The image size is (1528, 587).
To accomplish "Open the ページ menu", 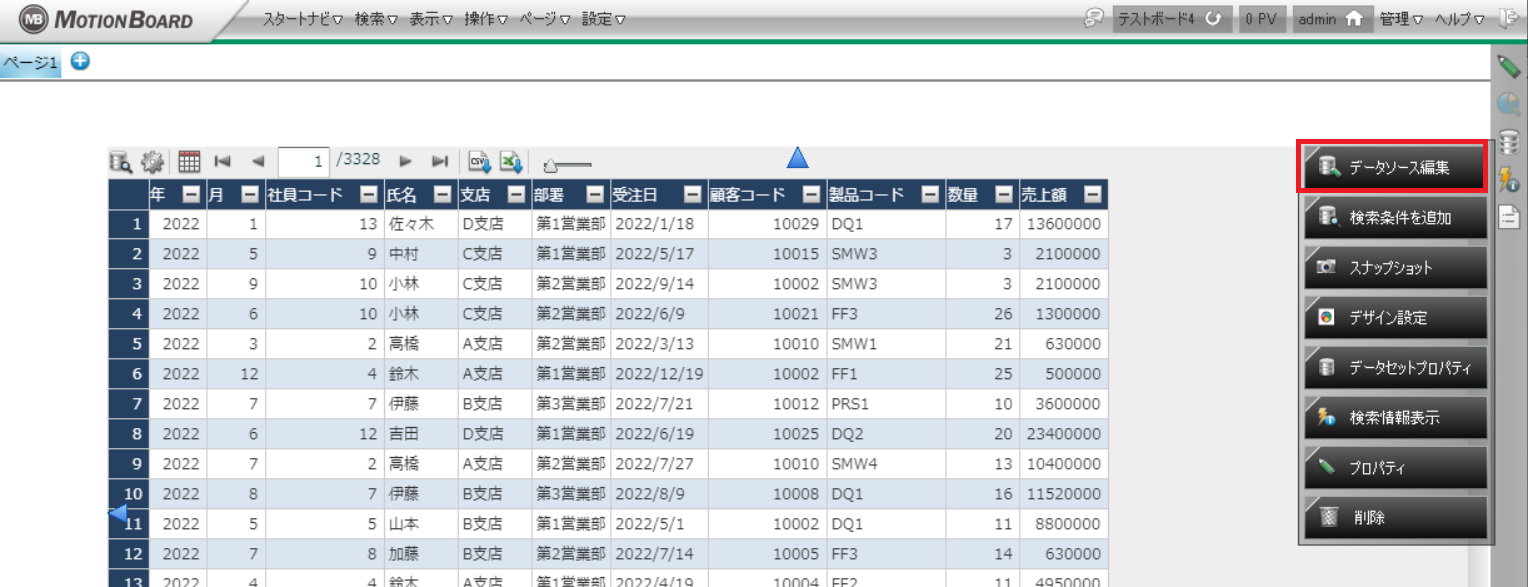I will point(545,19).
